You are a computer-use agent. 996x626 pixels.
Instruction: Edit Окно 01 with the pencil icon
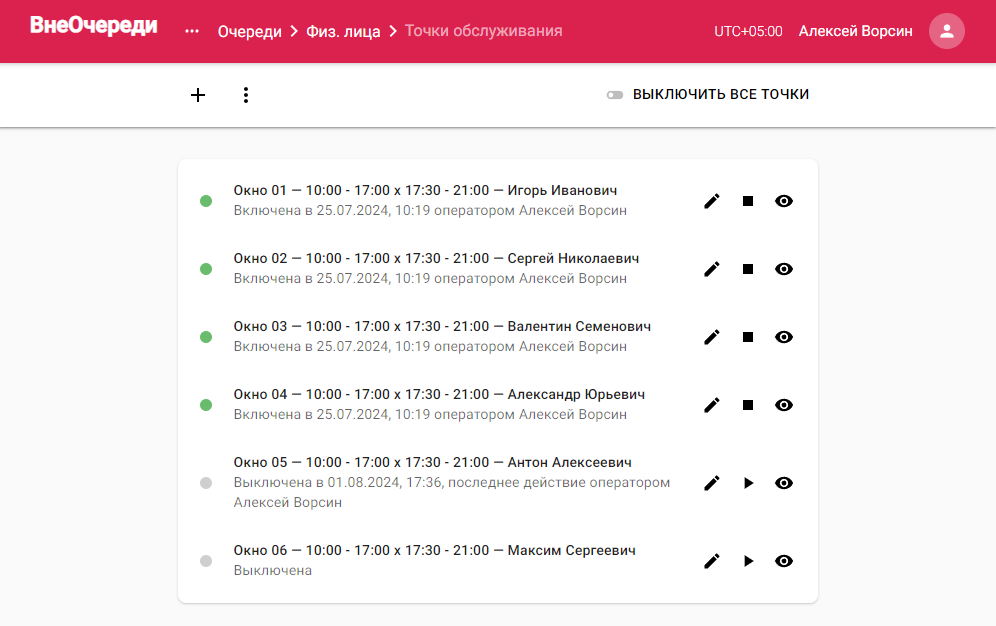(711, 201)
